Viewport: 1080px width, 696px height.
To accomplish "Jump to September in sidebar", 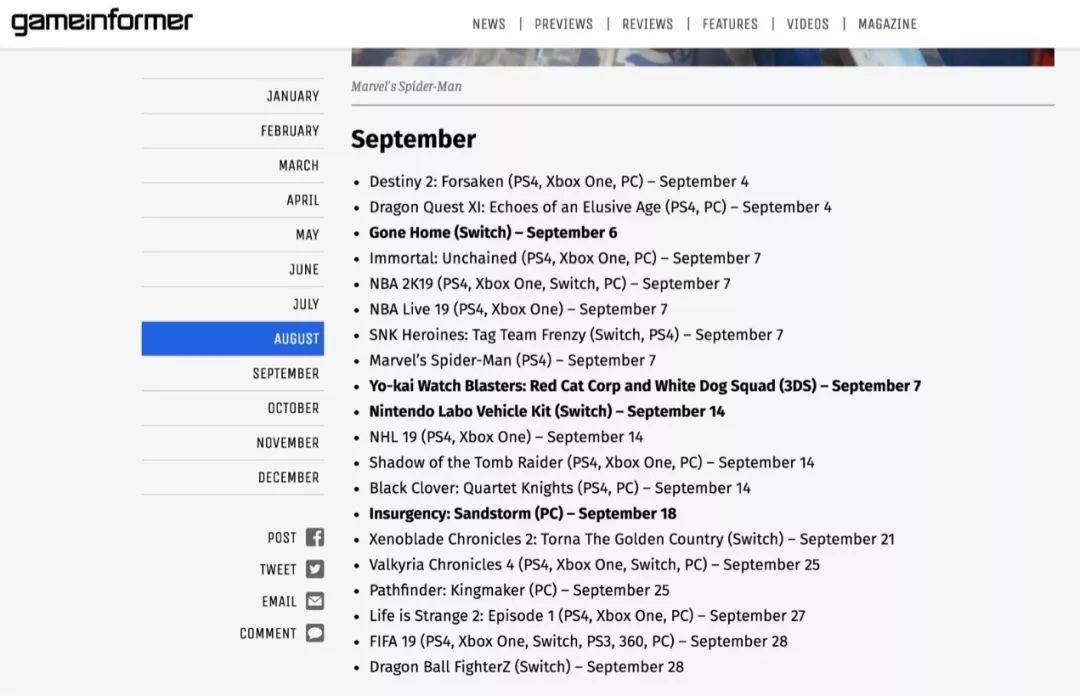I will point(233,373).
